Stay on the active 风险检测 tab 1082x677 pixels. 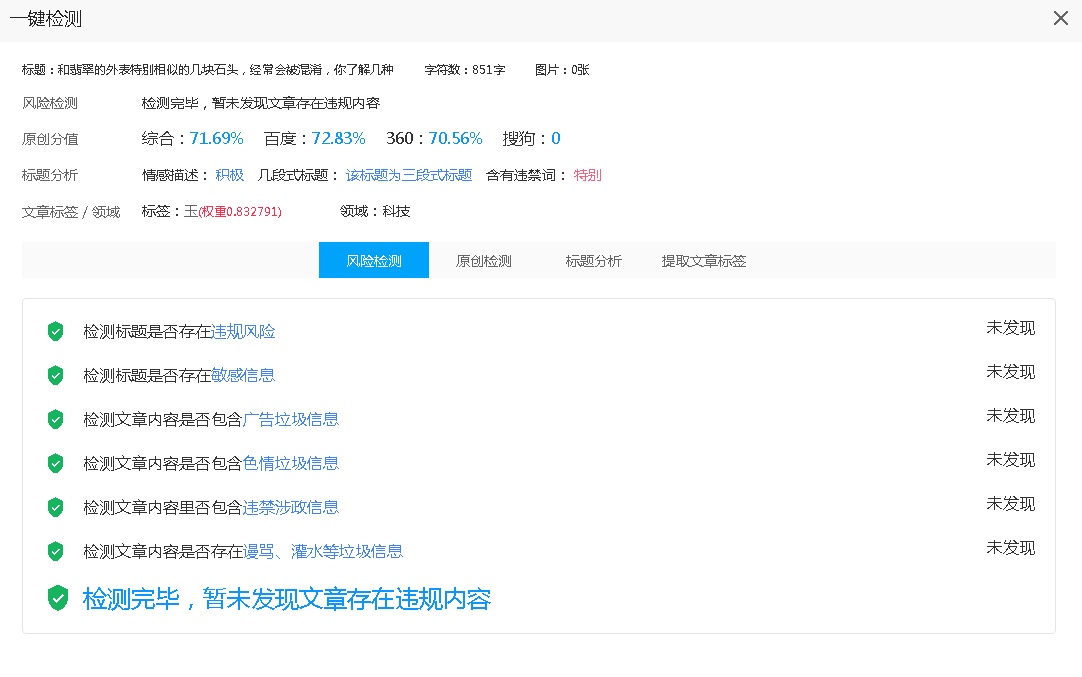coord(373,259)
